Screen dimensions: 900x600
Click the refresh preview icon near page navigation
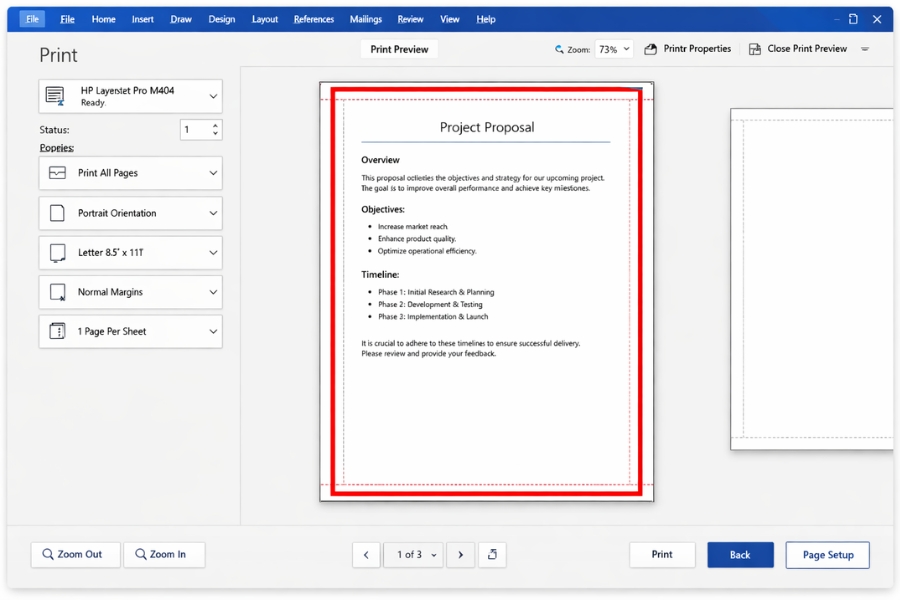tap(492, 554)
